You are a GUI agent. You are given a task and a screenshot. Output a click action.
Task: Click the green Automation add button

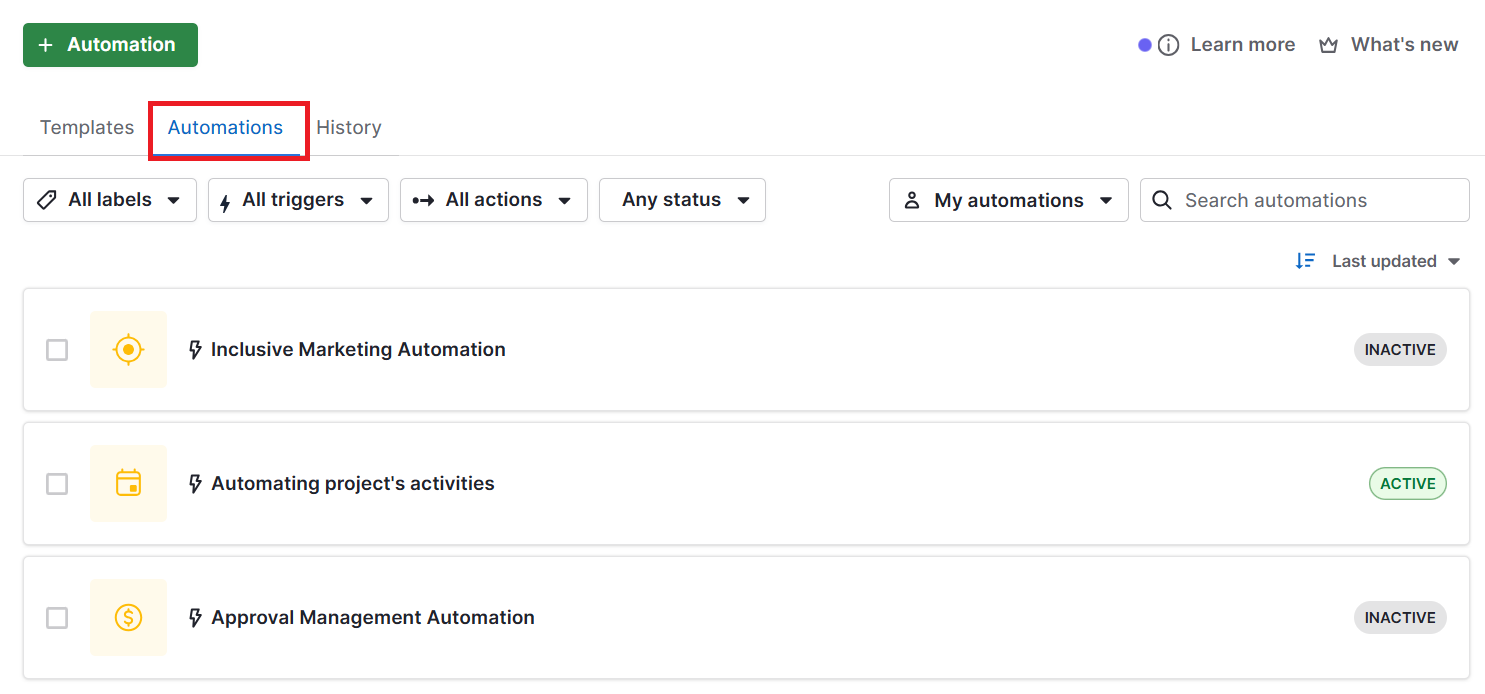(110, 45)
